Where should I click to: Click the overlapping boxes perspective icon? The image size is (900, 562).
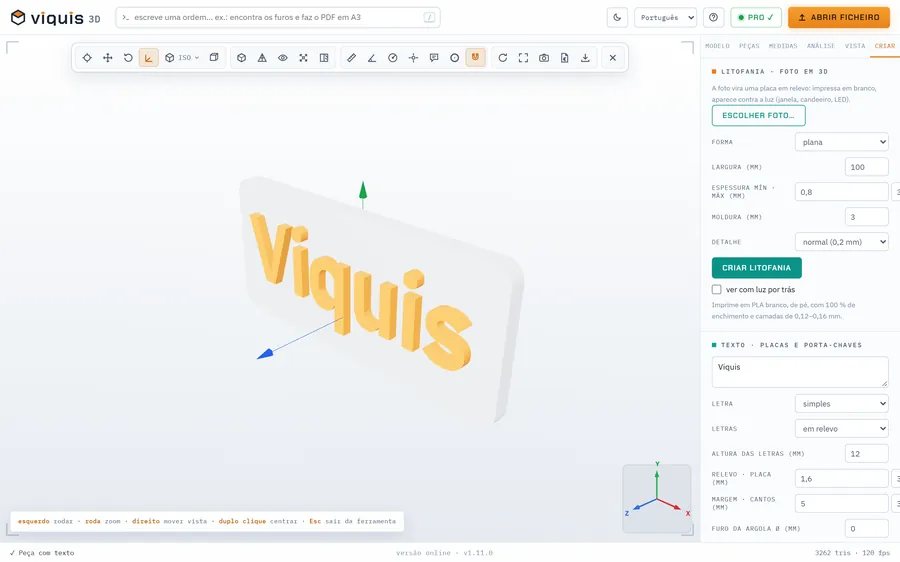click(214, 57)
